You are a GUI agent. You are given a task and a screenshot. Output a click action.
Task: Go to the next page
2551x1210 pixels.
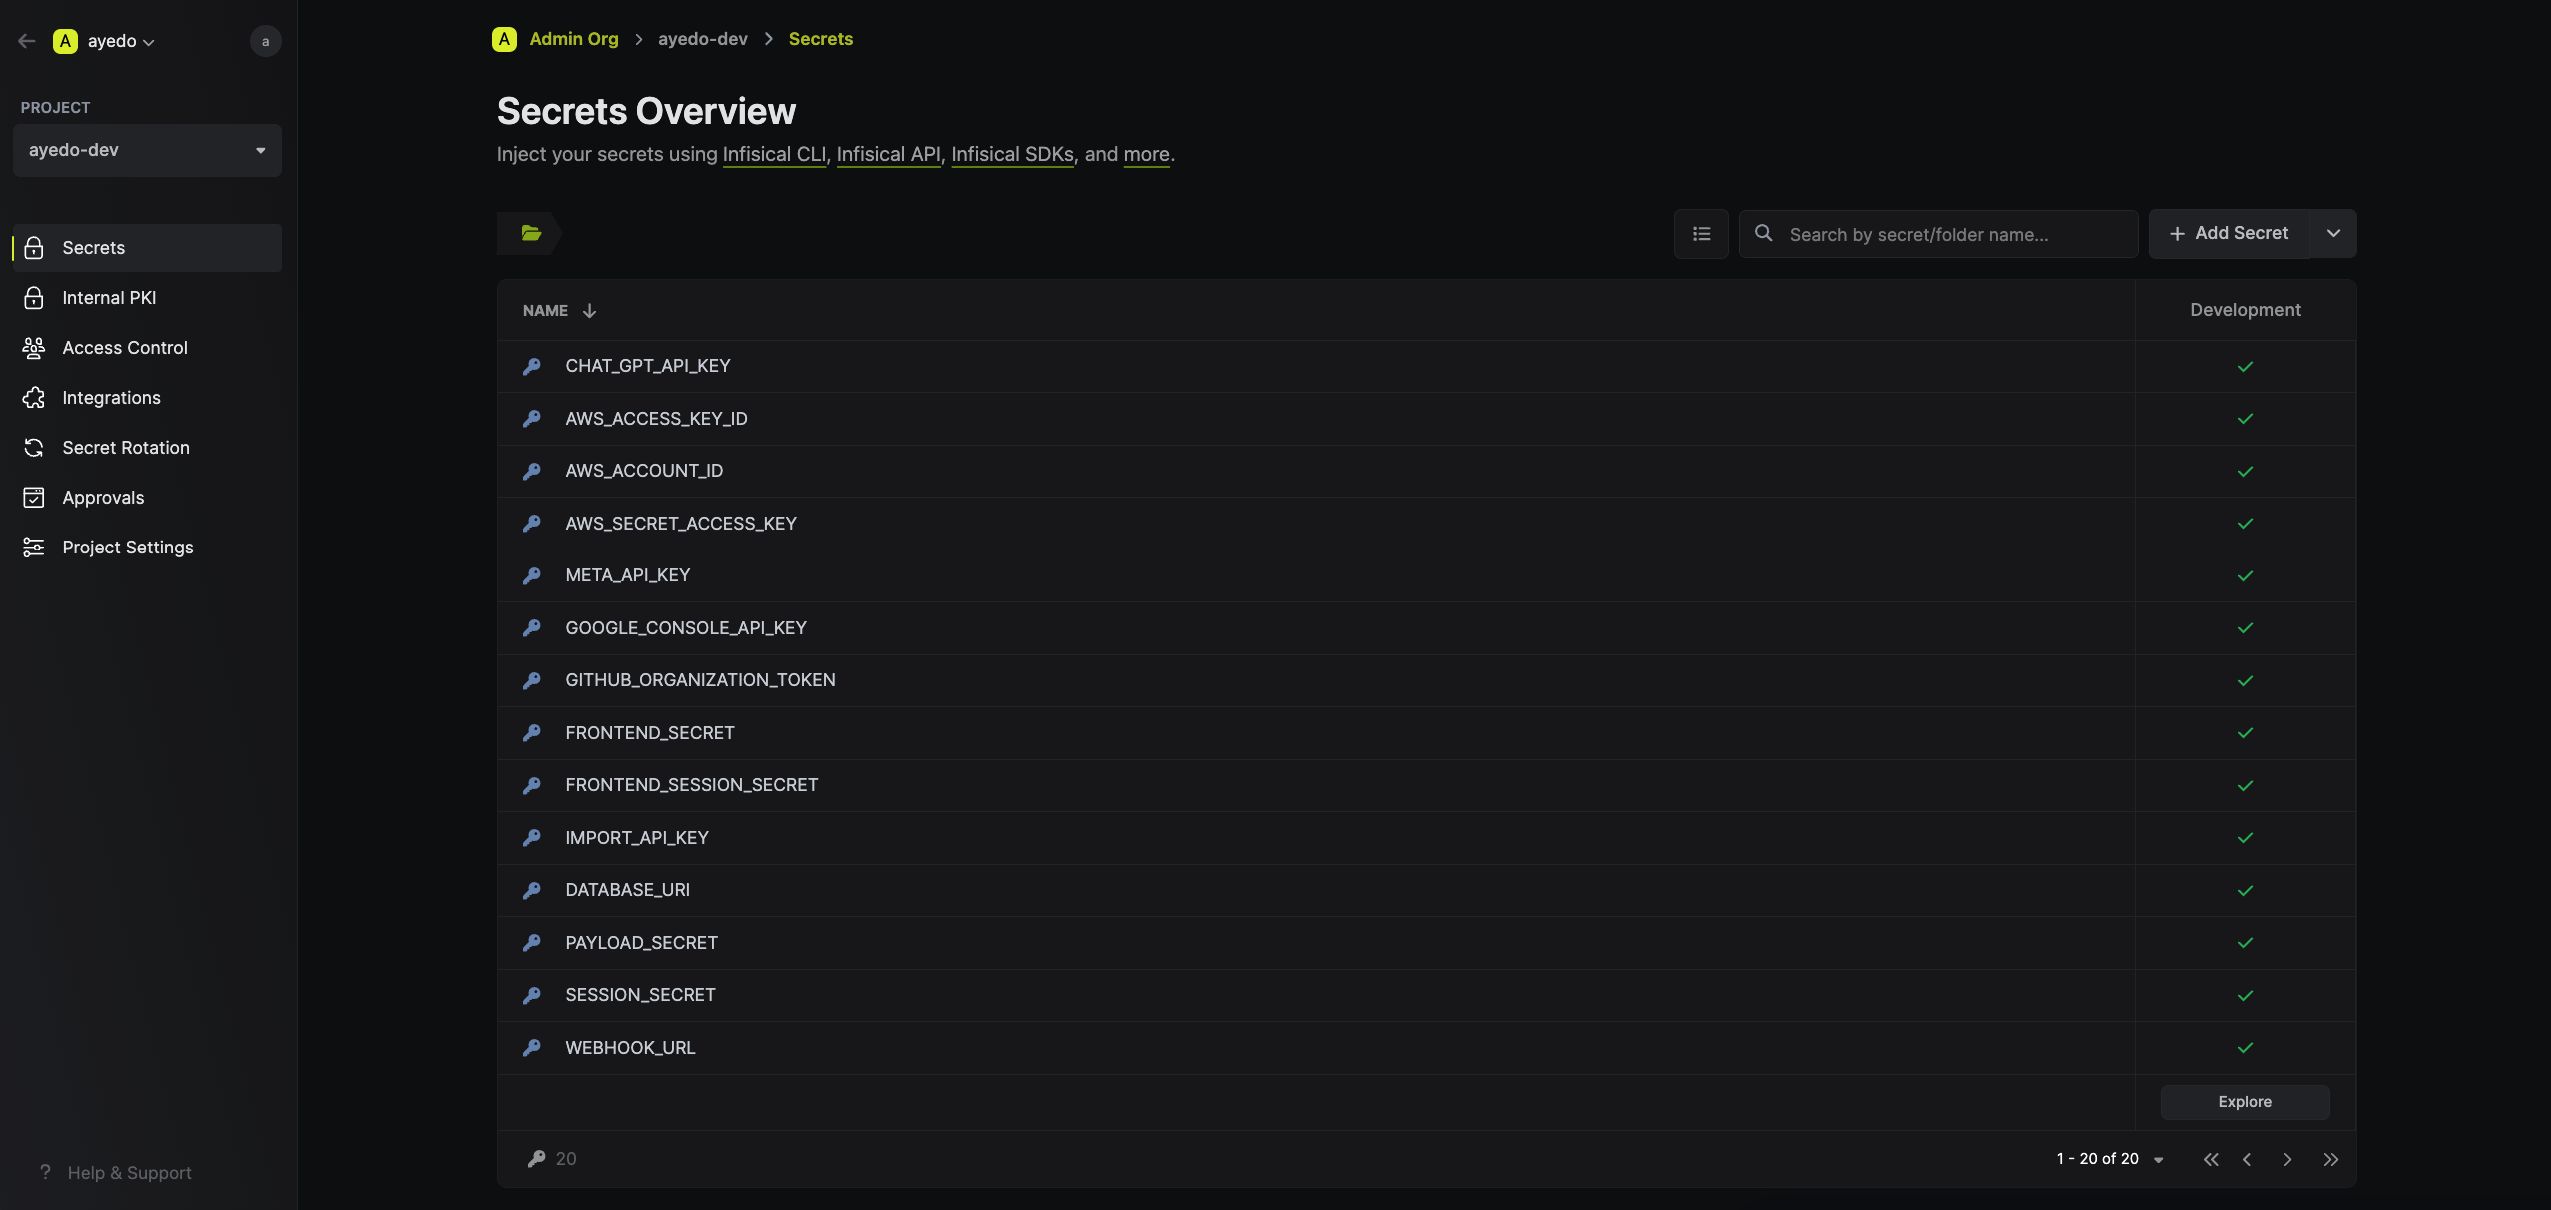pyautogui.click(x=2287, y=1160)
